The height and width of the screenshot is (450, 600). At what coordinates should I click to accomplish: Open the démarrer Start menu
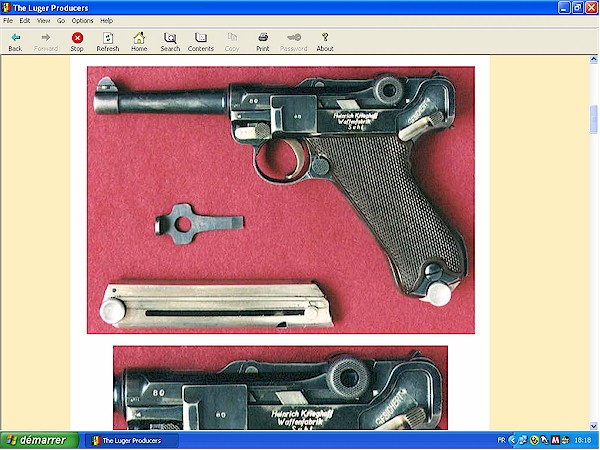(x=39, y=440)
